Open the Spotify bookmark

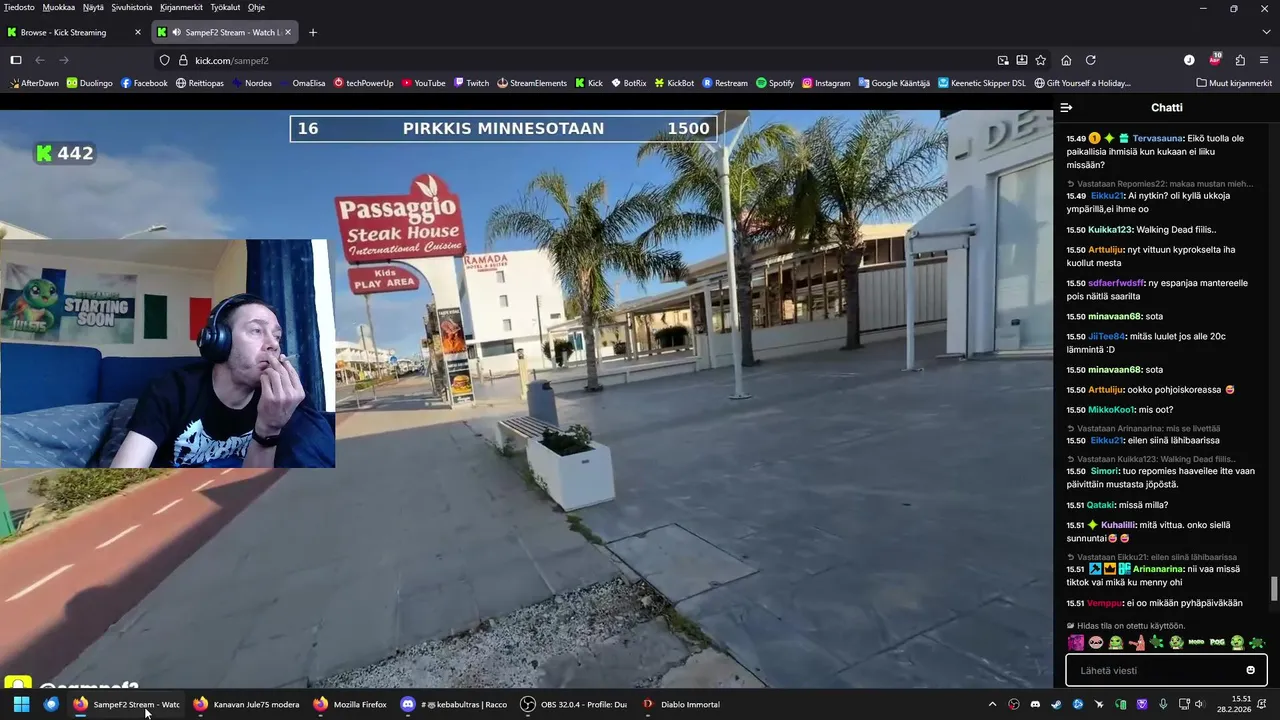(775, 83)
